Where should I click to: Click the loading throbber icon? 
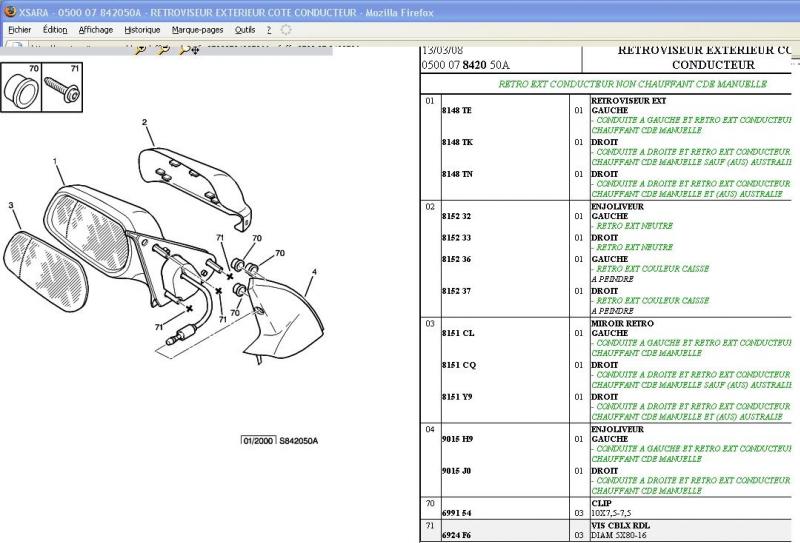(x=286, y=30)
